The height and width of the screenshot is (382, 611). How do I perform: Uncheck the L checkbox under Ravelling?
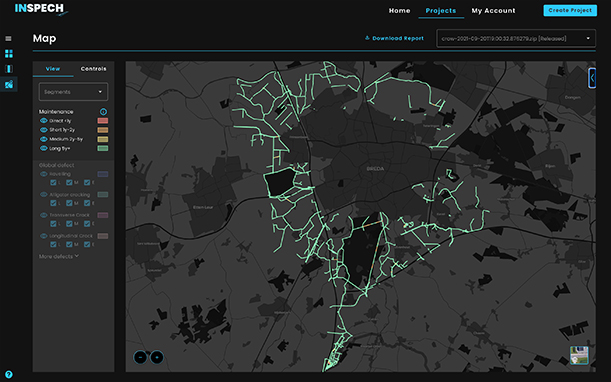click(x=53, y=182)
